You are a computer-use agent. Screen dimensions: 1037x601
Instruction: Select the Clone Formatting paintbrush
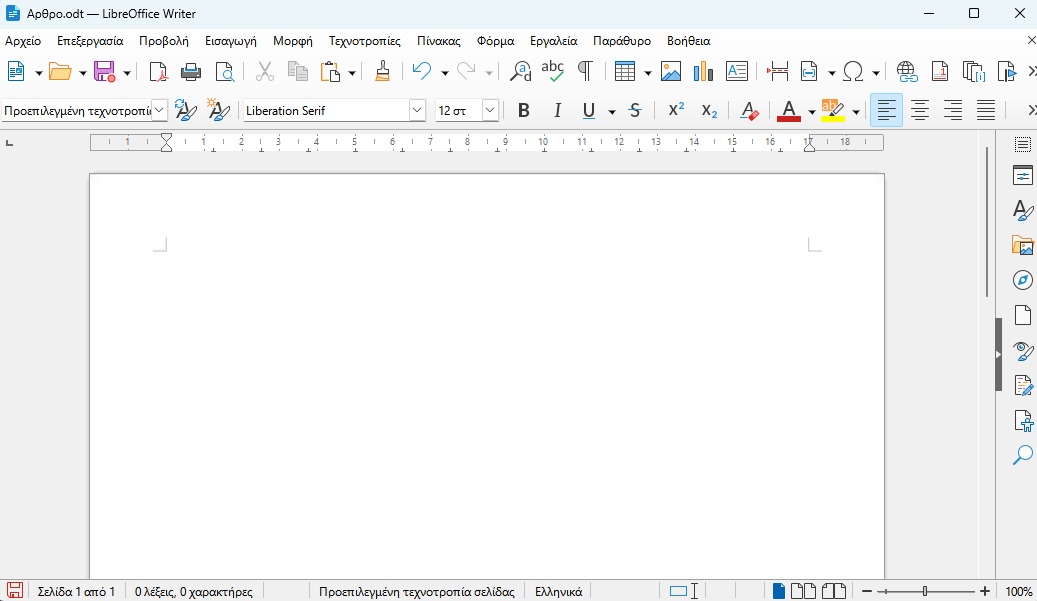382,71
